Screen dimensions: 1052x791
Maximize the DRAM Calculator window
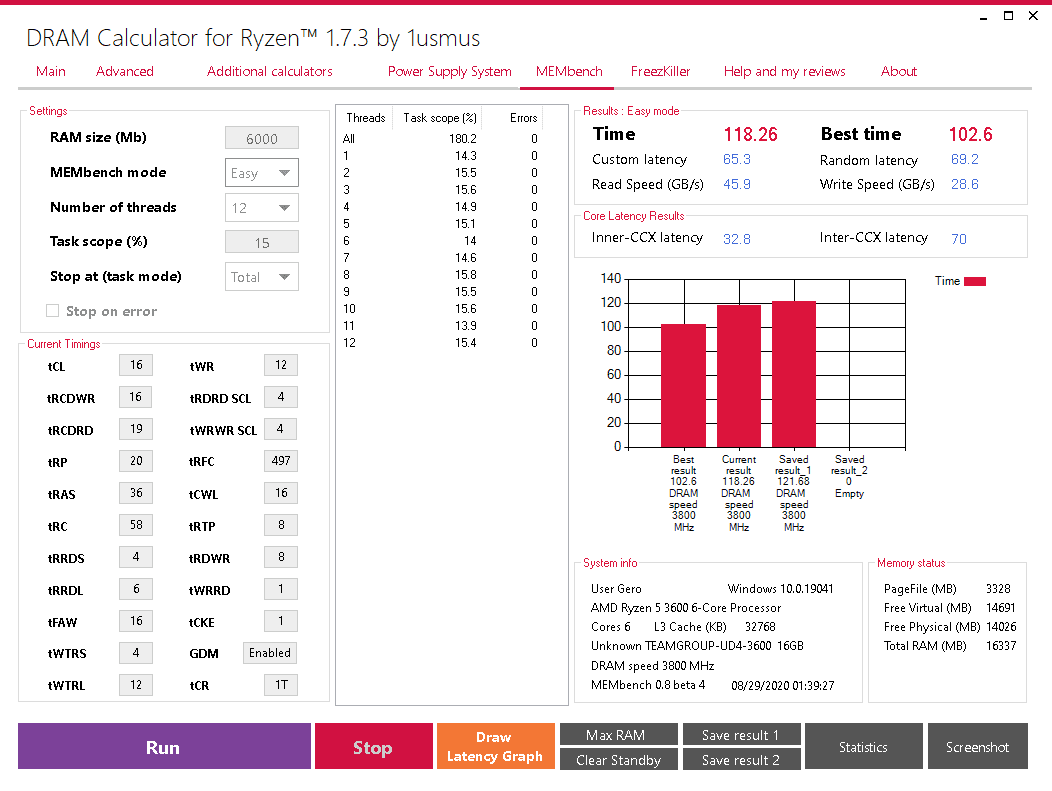[1008, 16]
